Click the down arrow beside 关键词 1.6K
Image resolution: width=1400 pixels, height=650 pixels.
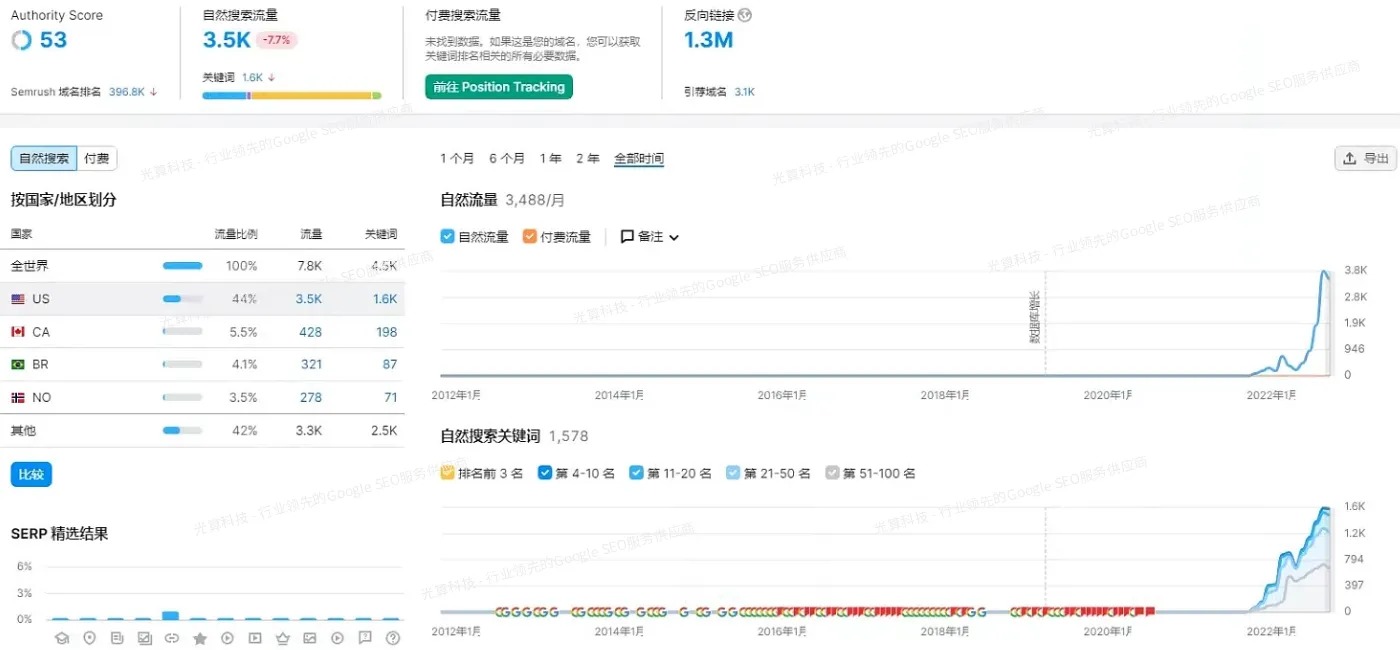pos(271,77)
